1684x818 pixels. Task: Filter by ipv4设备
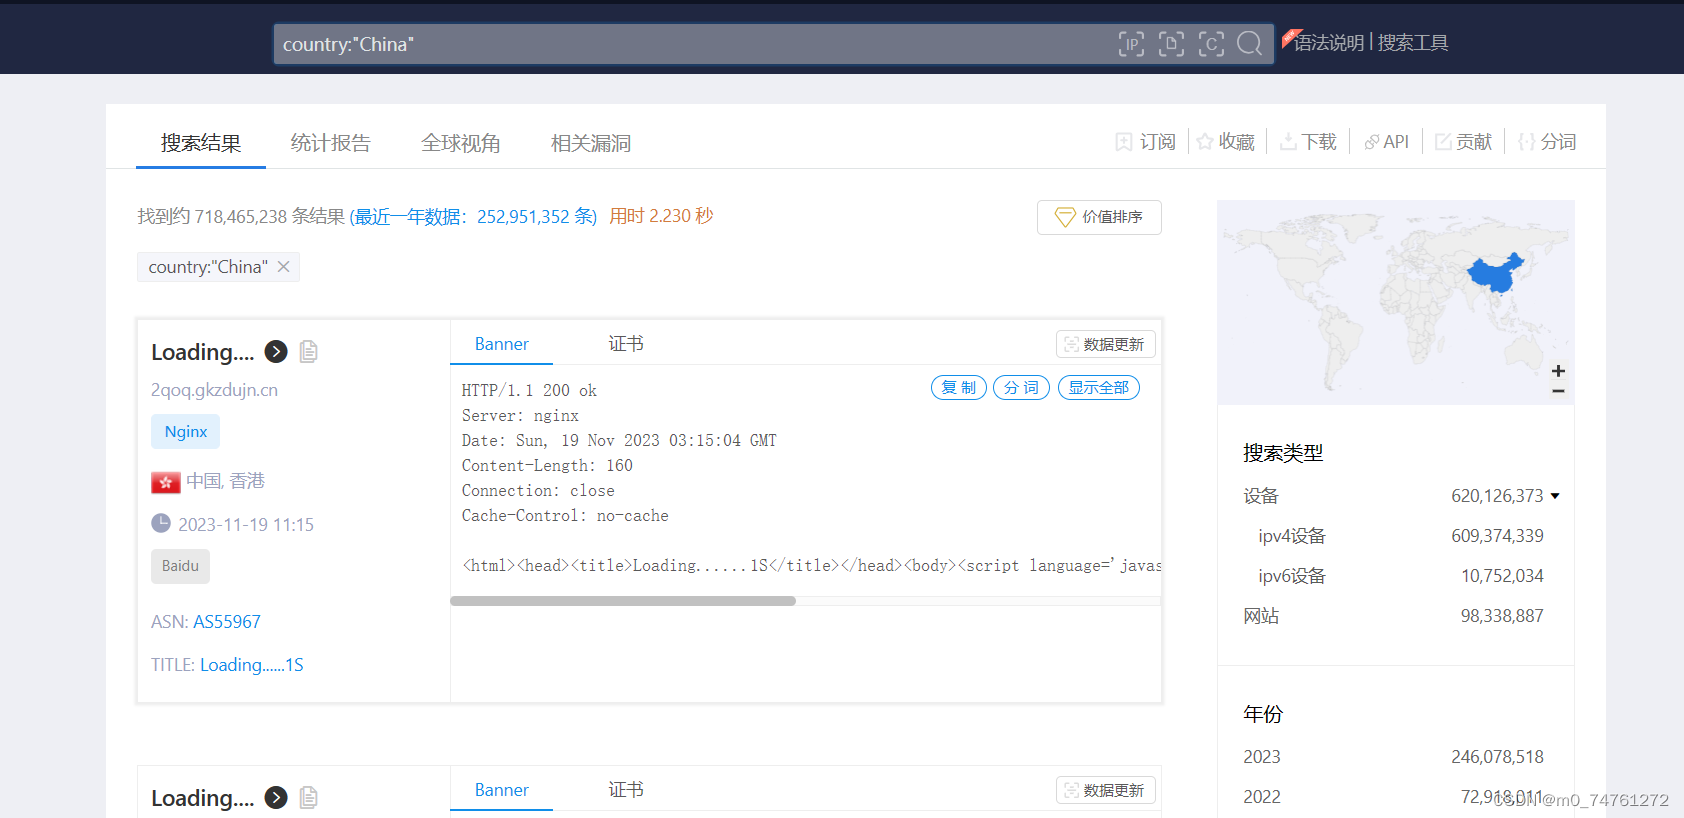point(1292,536)
